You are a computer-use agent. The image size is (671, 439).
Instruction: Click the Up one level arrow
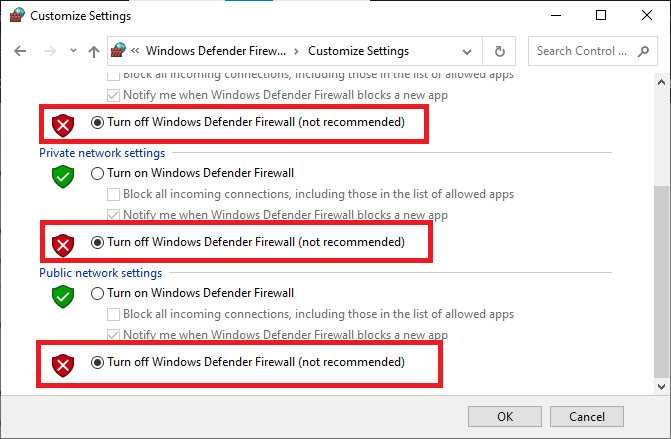coord(94,51)
